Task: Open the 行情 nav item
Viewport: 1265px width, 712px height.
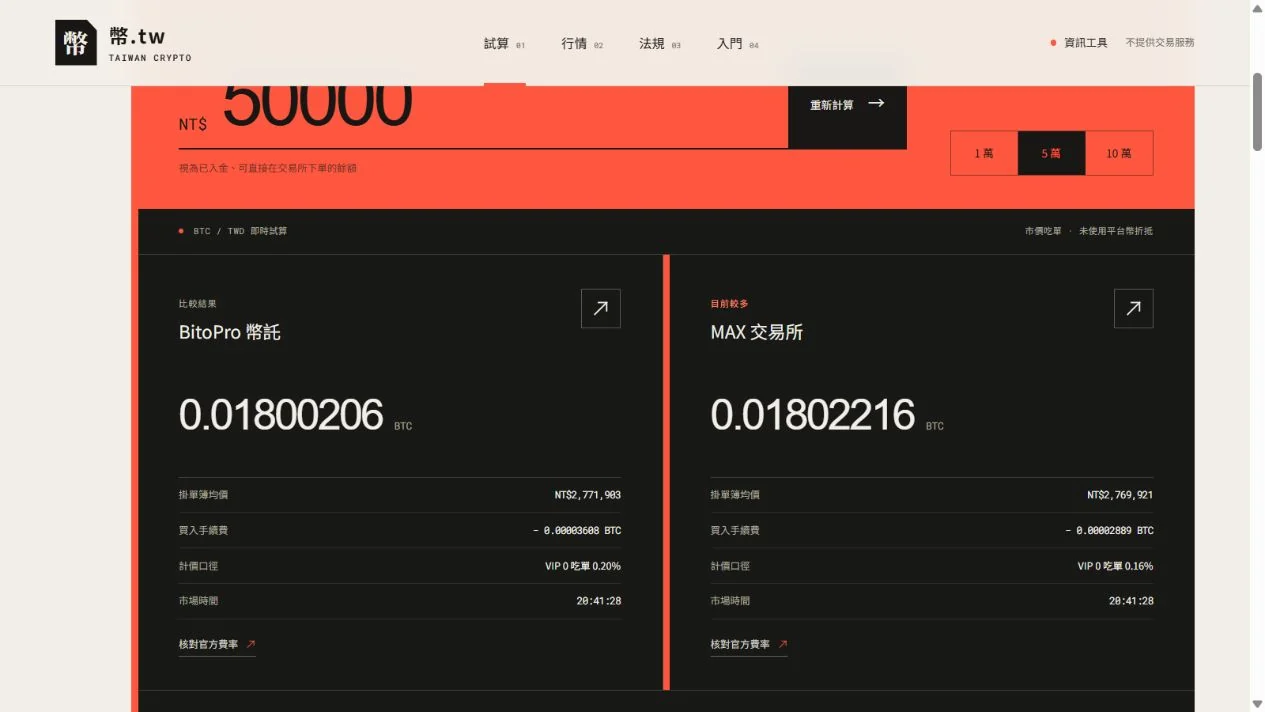Action: click(582, 44)
